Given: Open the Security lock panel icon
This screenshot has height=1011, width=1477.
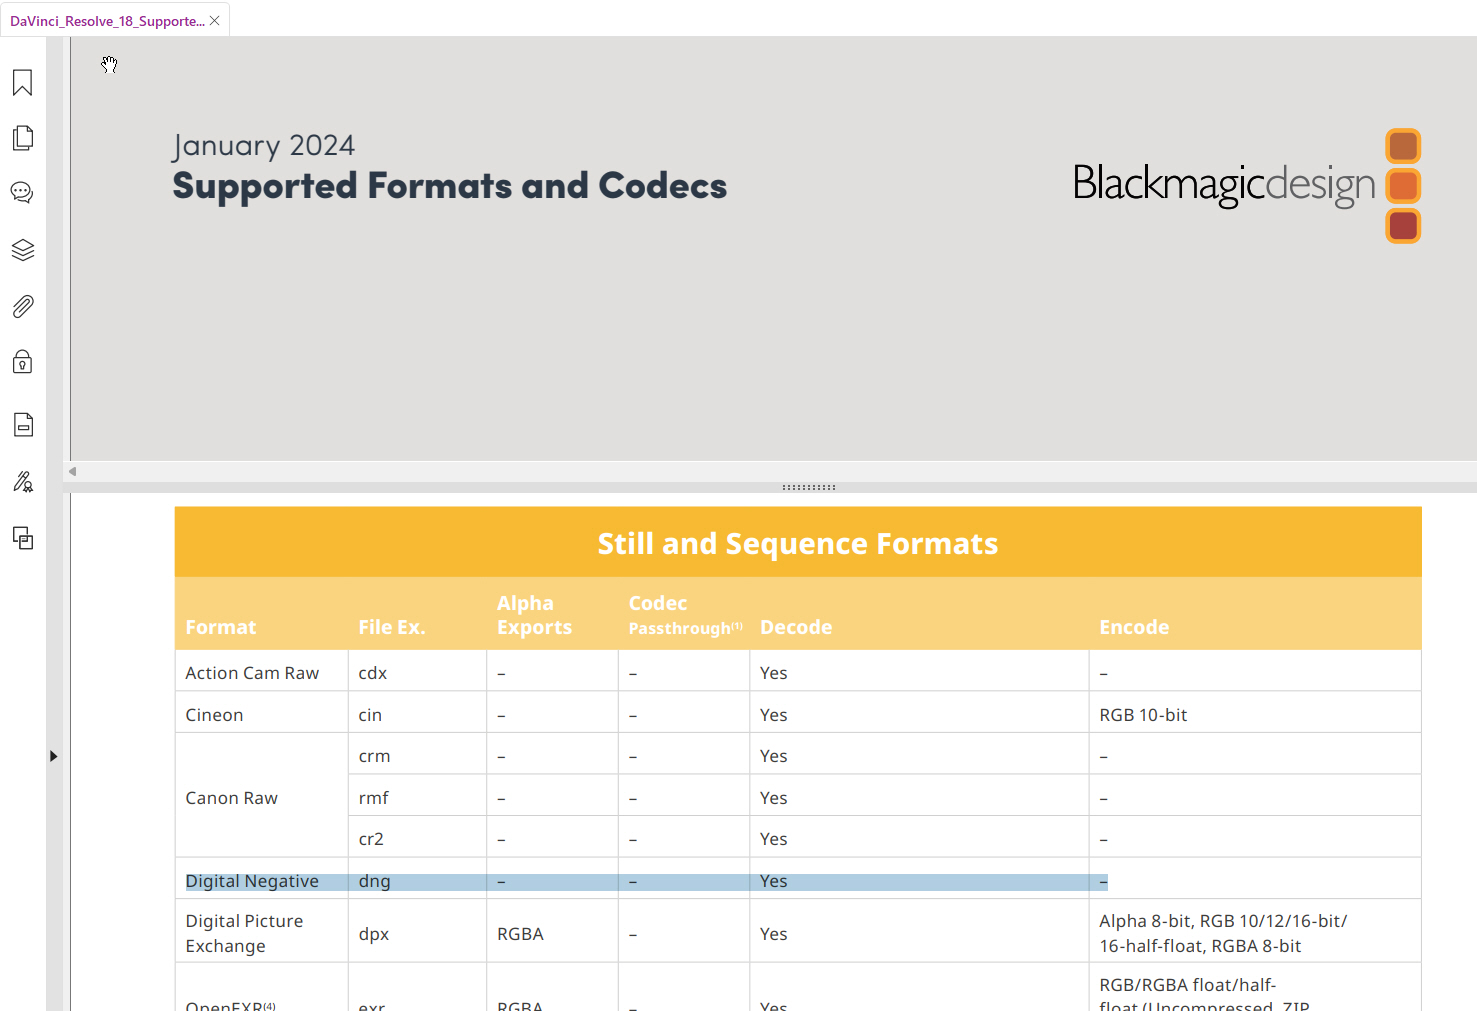Looking at the screenshot, I should [23, 361].
